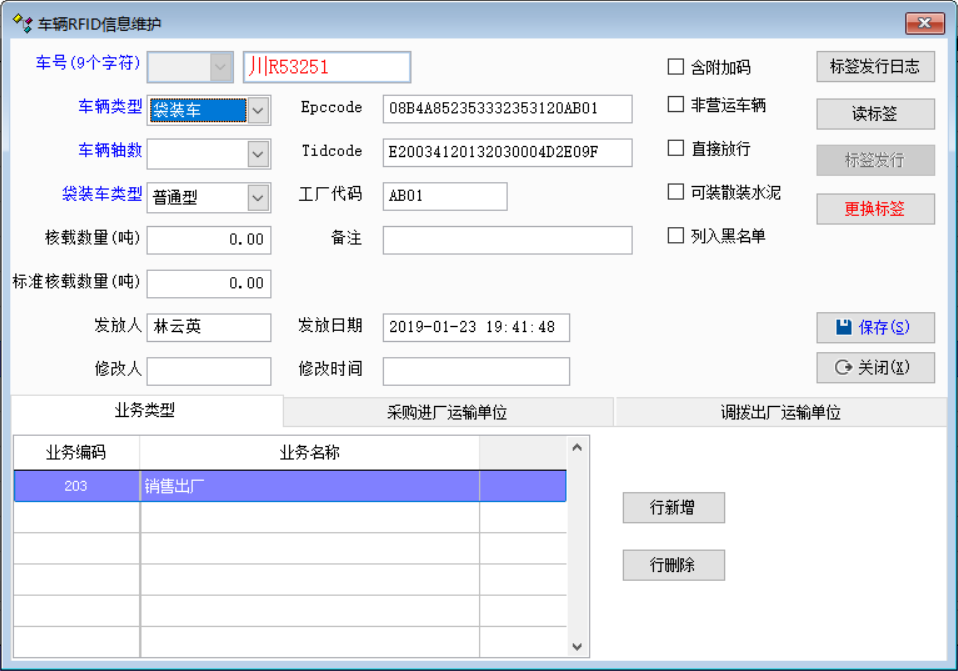Click the 关闭(X) button with arrow icon
958x671 pixels.
coord(875,367)
